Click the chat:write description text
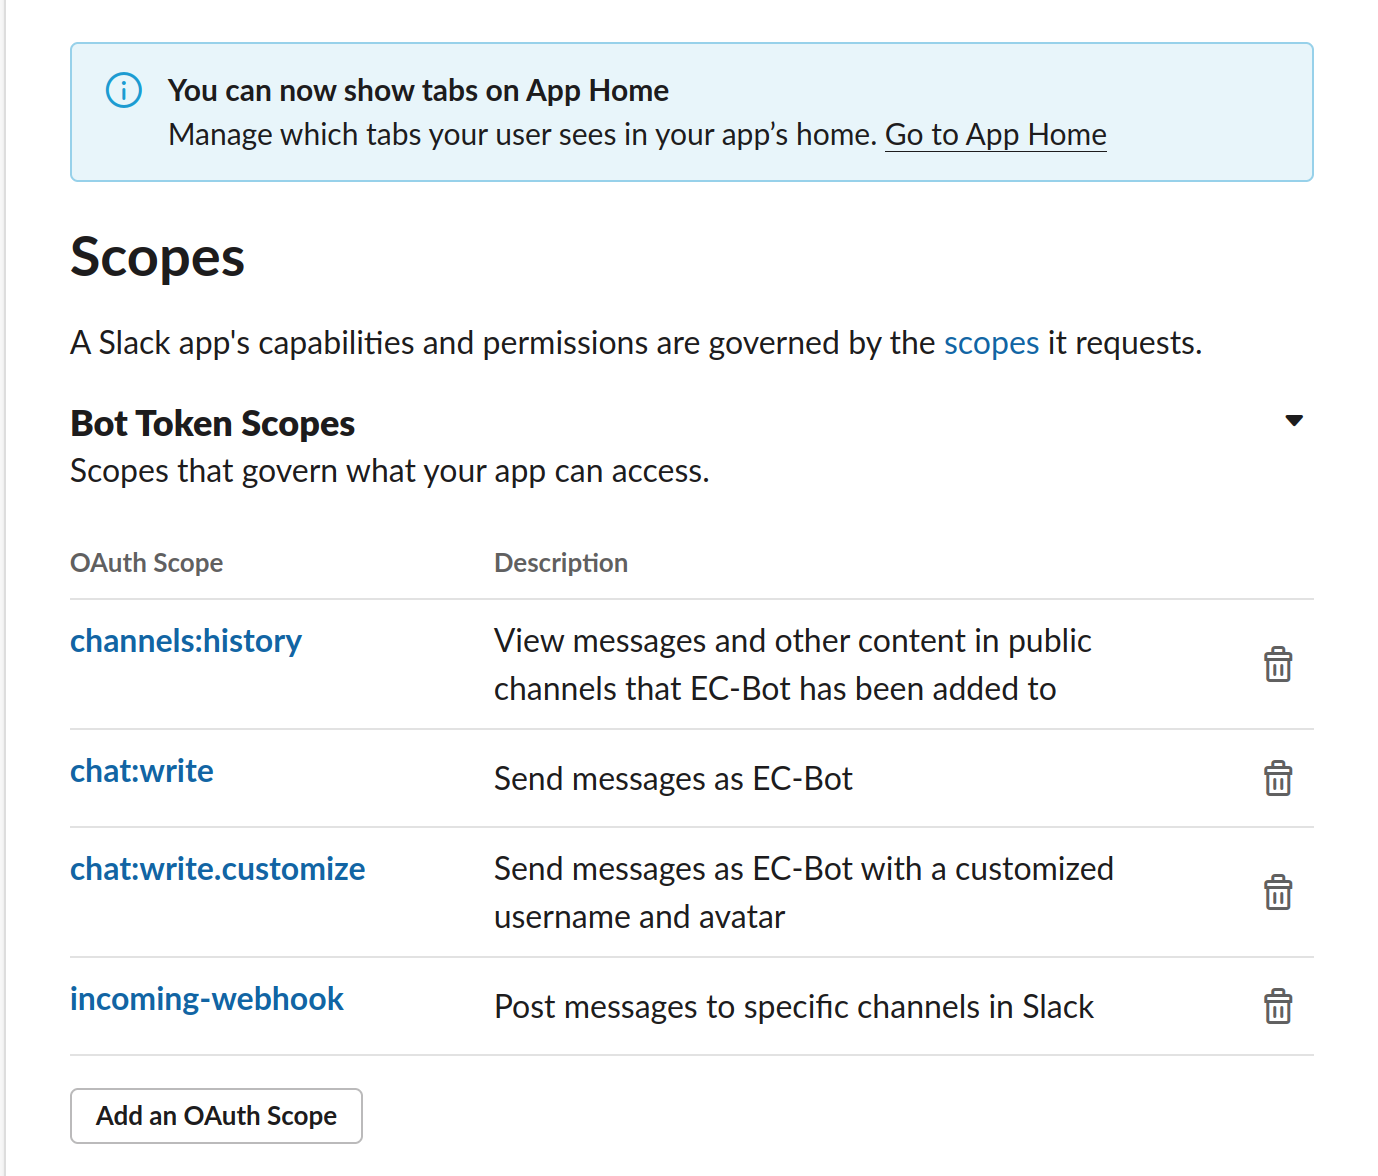 (673, 779)
